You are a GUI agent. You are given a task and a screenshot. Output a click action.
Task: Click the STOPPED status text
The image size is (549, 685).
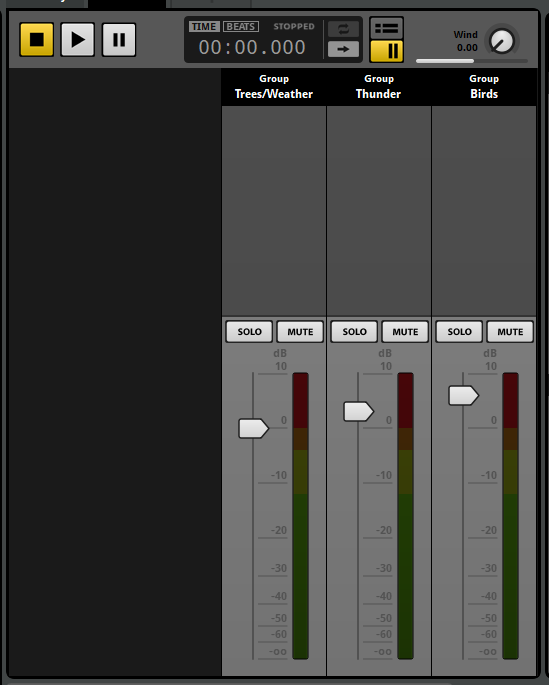click(294, 27)
